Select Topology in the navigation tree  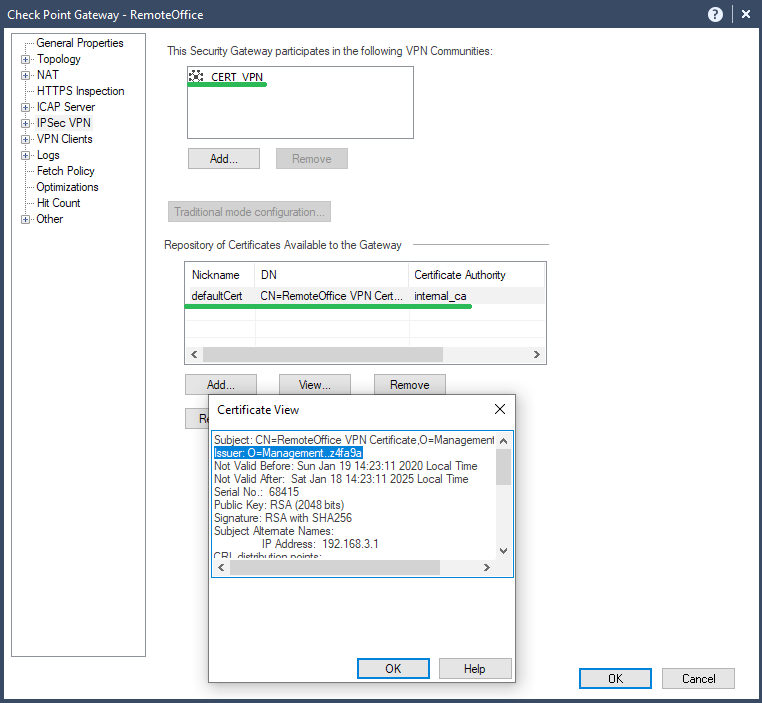click(59, 59)
